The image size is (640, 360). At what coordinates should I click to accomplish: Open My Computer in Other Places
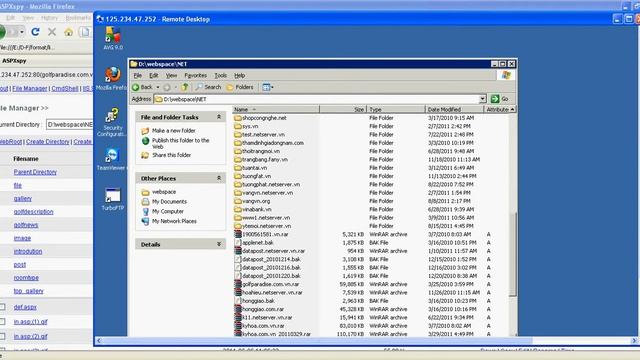168,211
